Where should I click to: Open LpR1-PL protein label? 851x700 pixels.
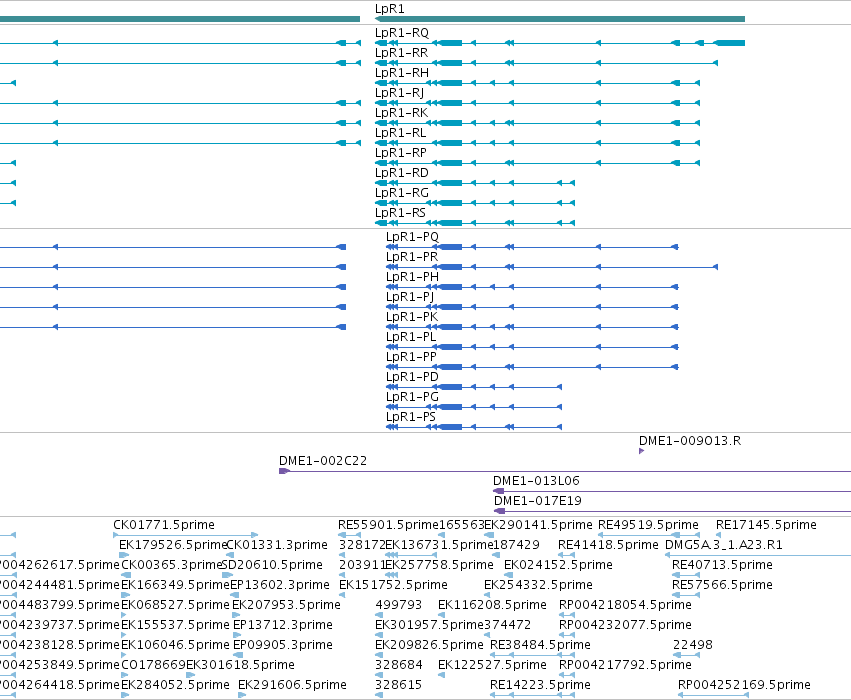click(411, 337)
